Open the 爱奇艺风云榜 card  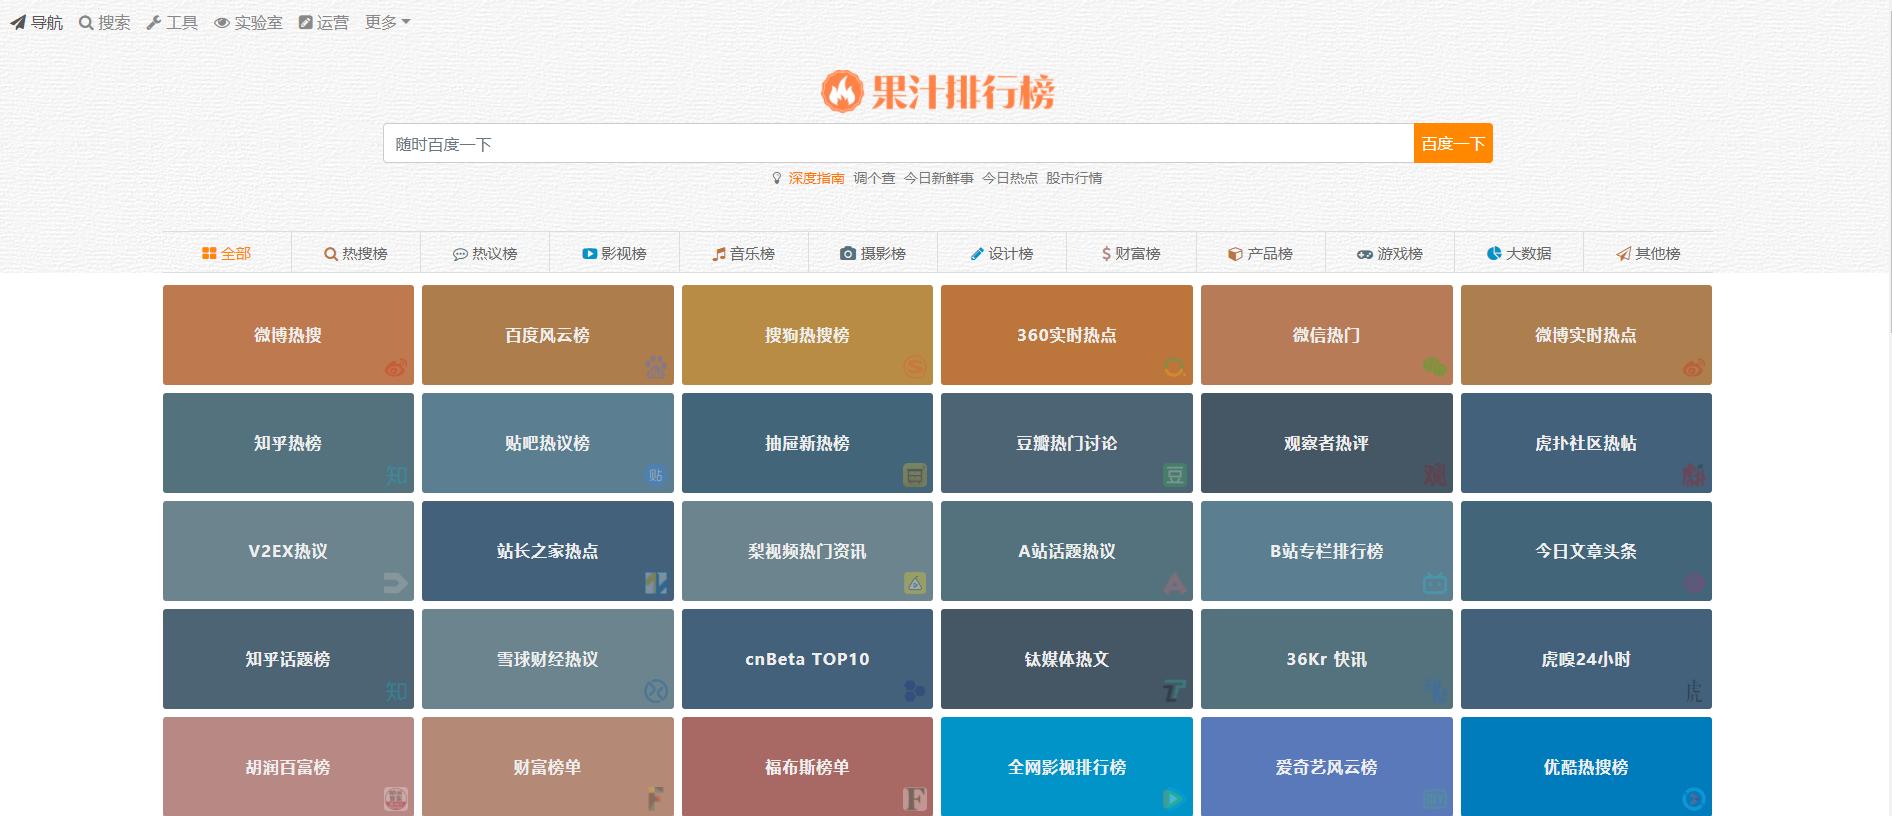click(1327, 767)
